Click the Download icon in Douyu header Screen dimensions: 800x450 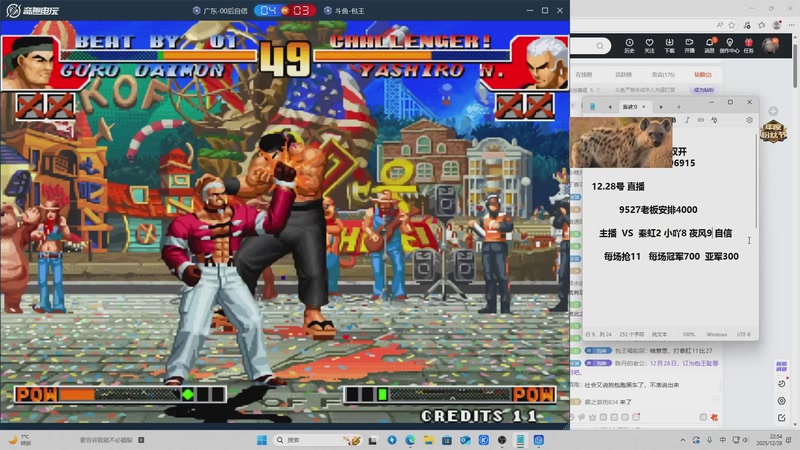669,45
